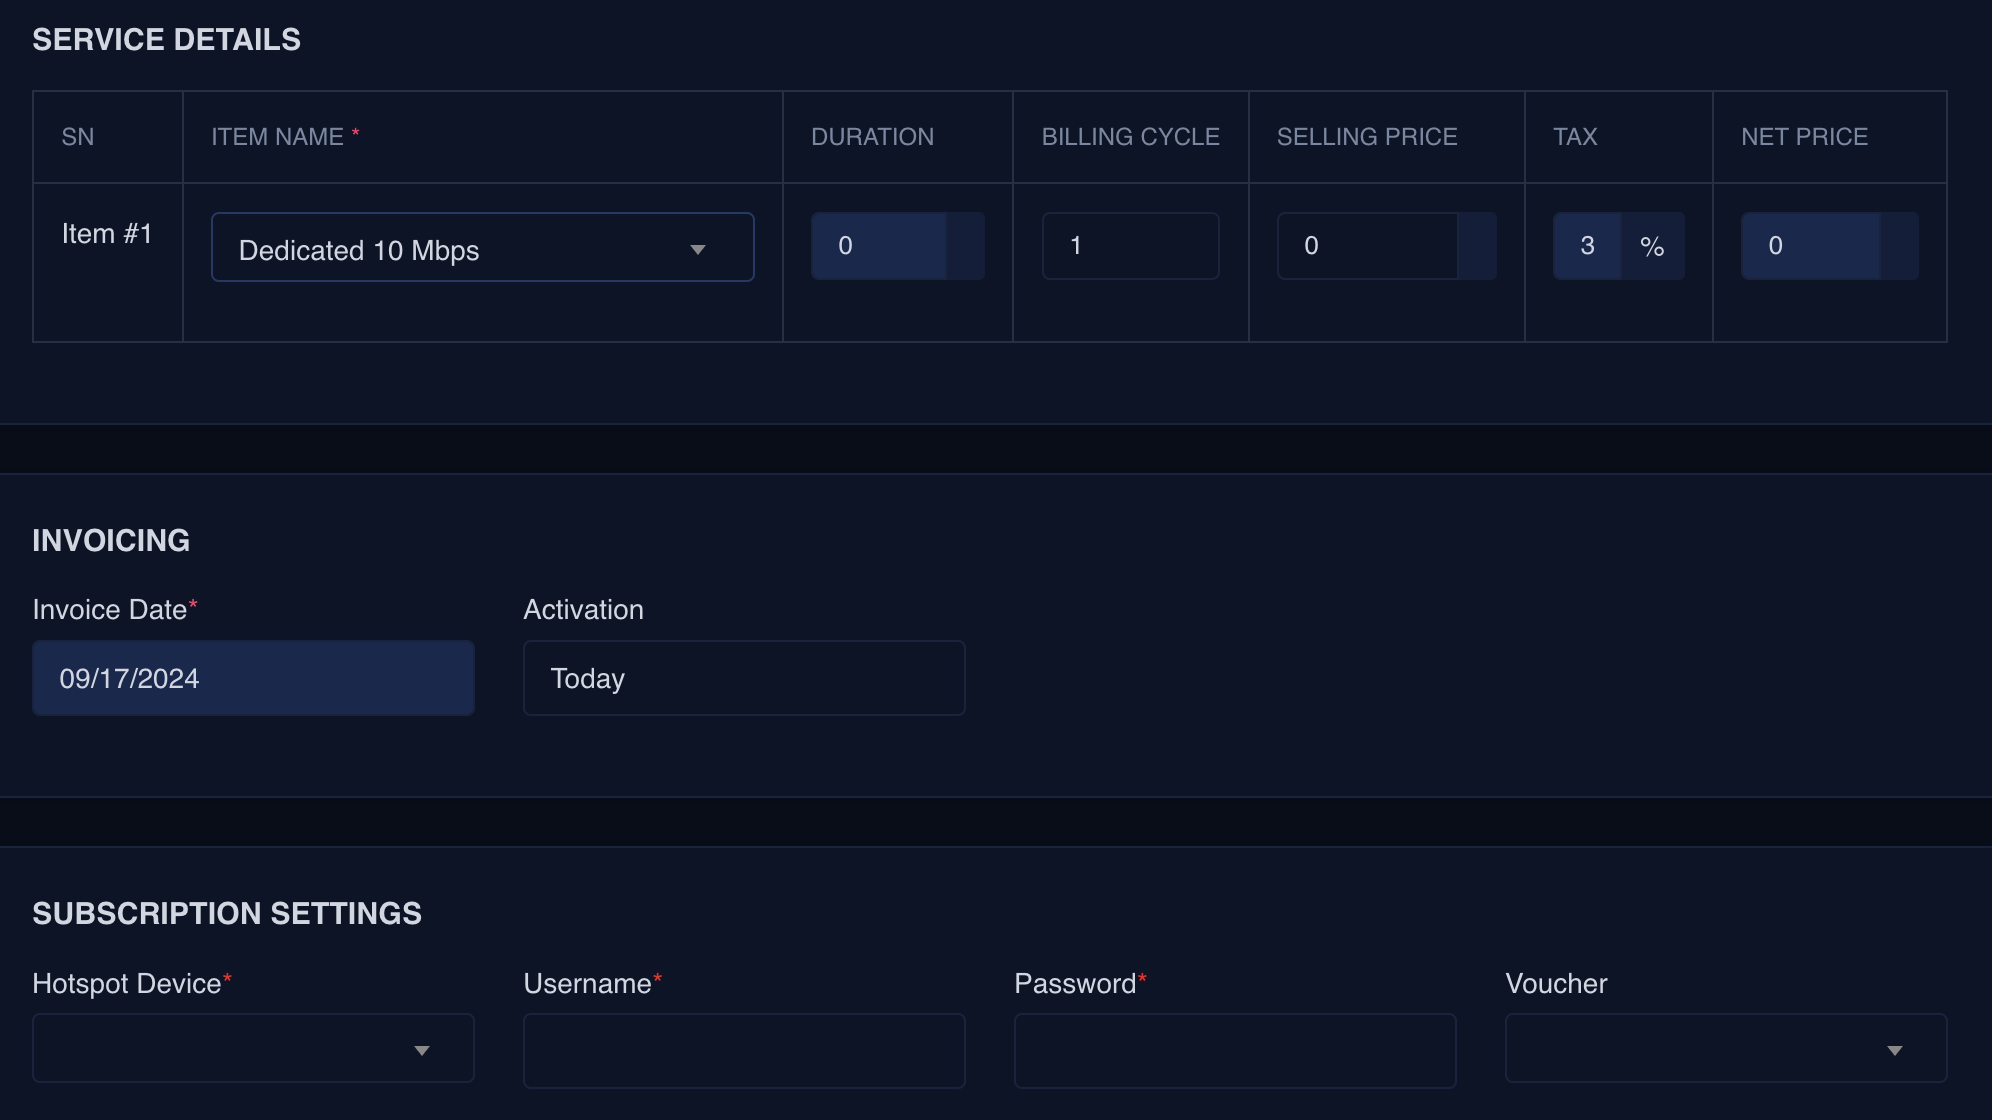Click the Net Price column header
Screen dimensions: 1992x1120
[x=1804, y=137]
